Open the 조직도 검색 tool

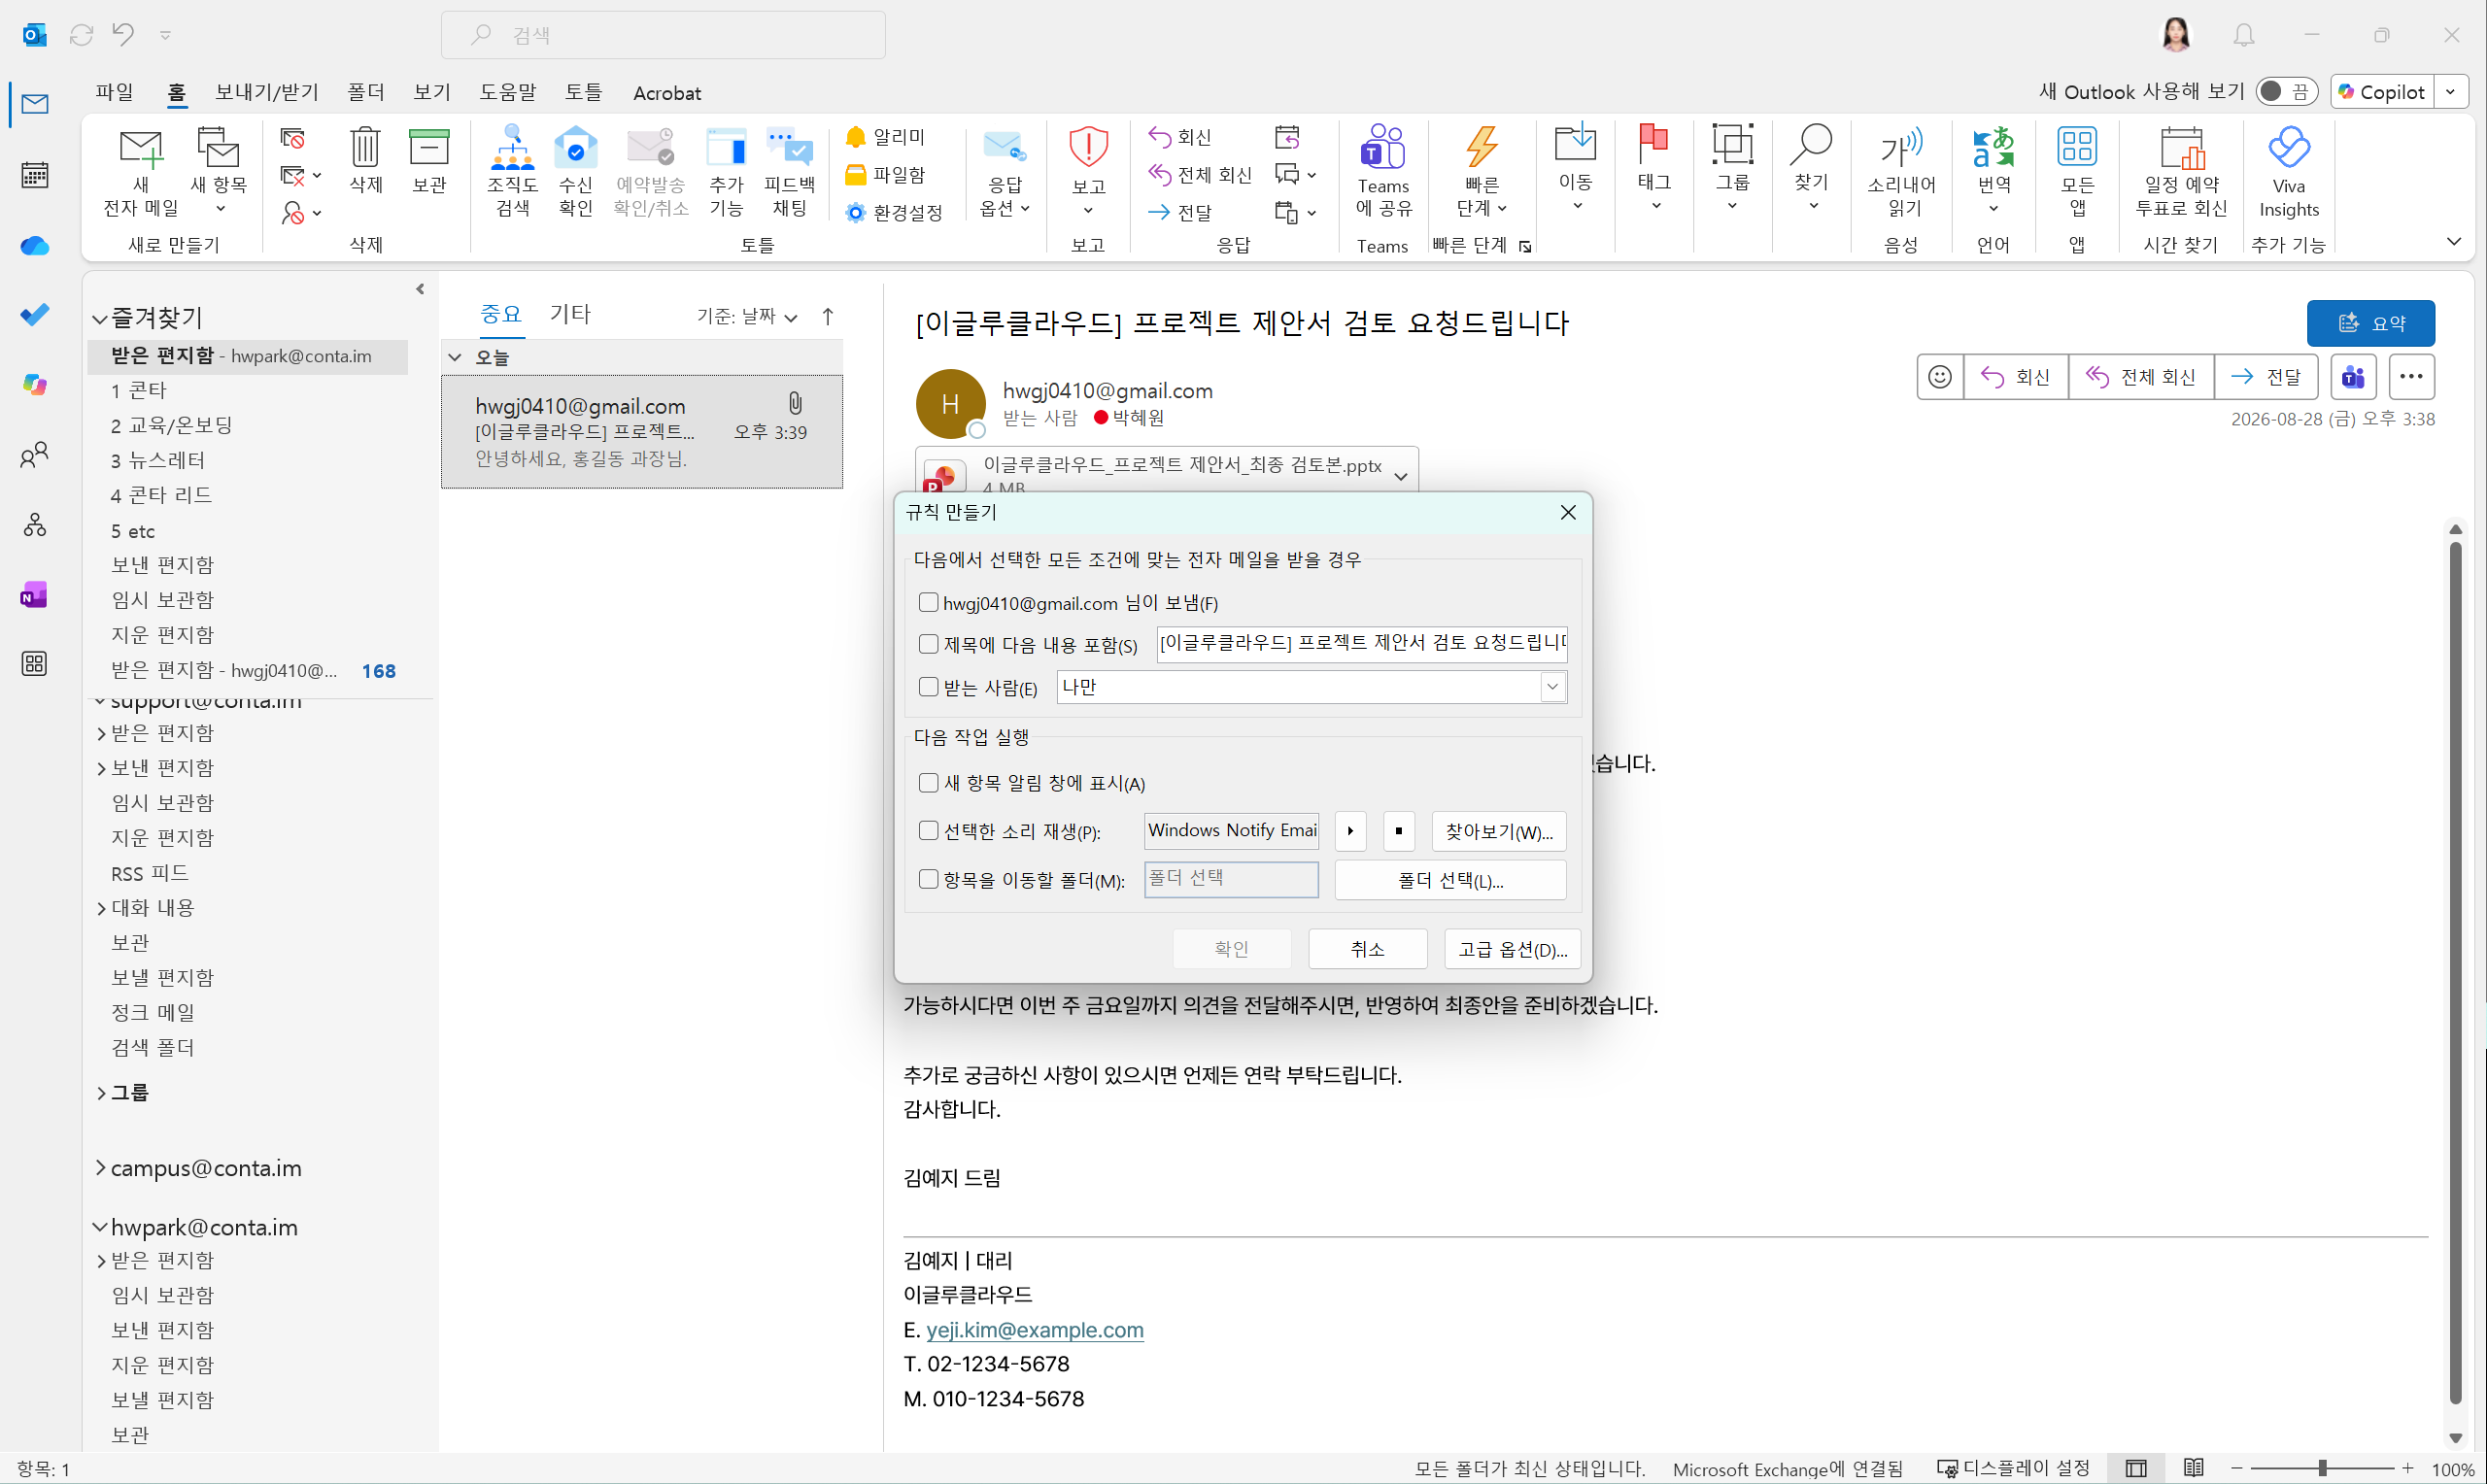512,172
